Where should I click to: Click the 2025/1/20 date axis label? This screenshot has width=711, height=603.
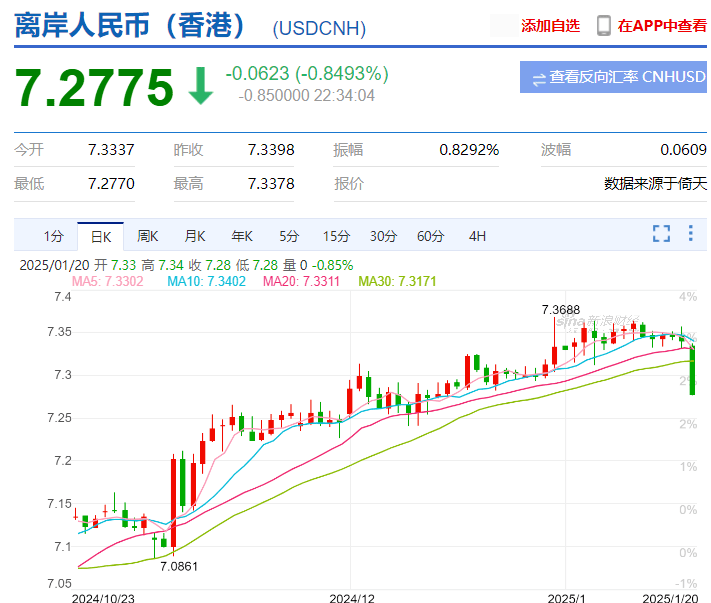[x=670, y=598]
